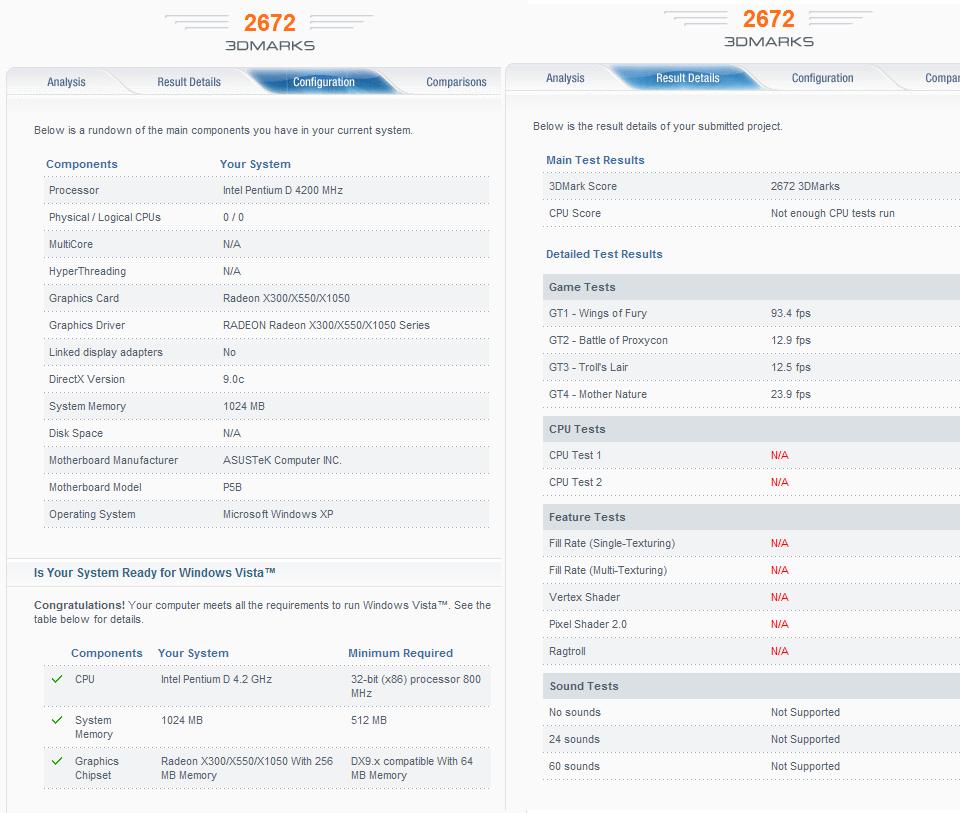
Task: Click the Pixel Shader 2.0 row label
Action: pos(588,624)
